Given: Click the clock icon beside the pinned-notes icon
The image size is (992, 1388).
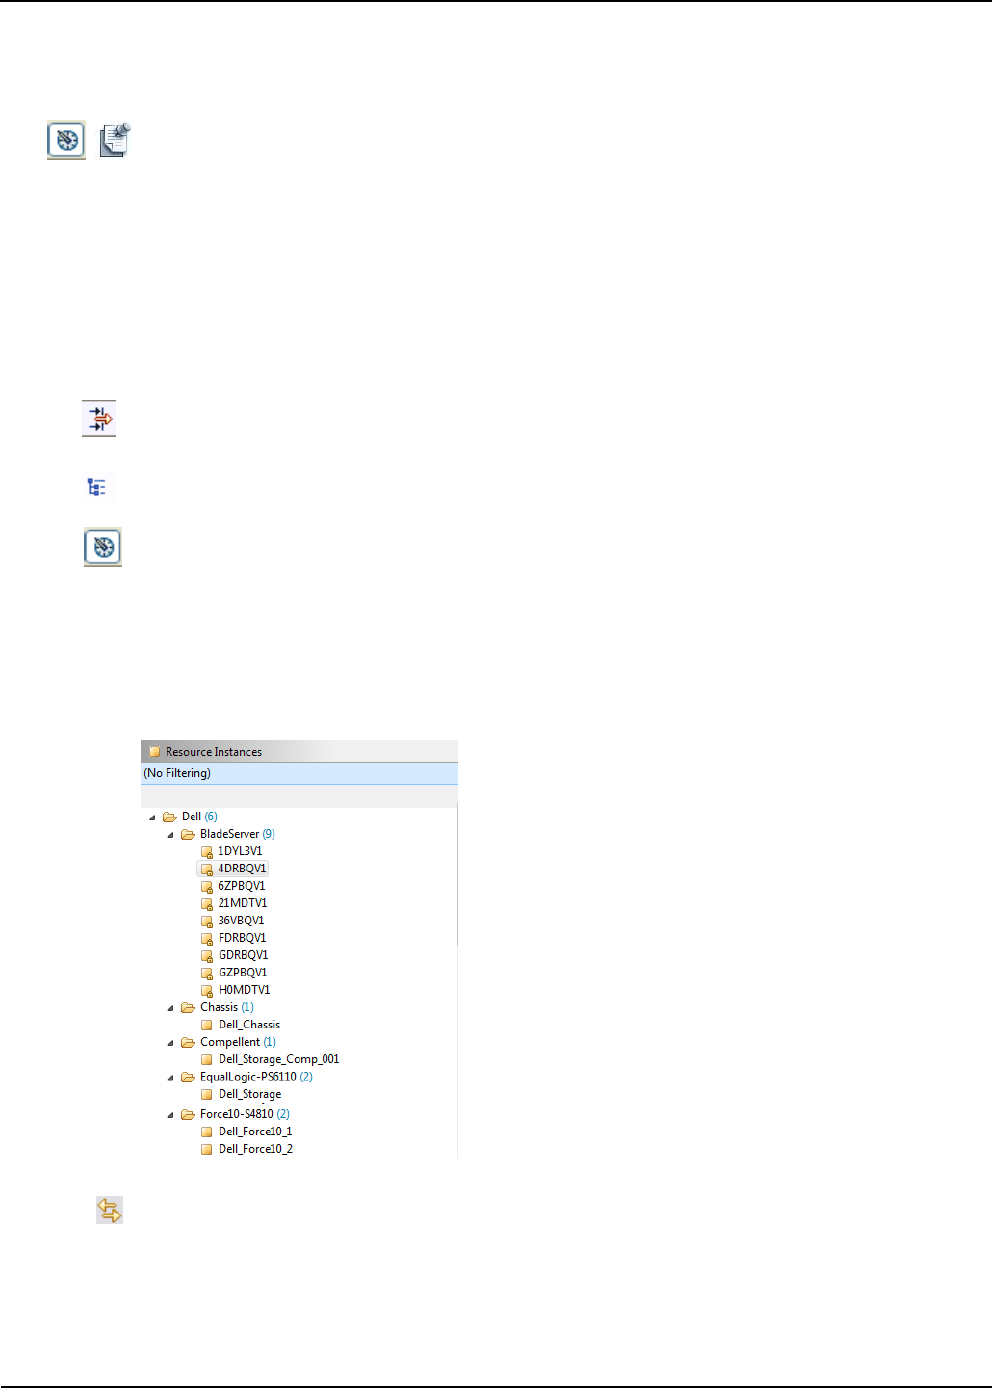Looking at the screenshot, I should (x=66, y=140).
